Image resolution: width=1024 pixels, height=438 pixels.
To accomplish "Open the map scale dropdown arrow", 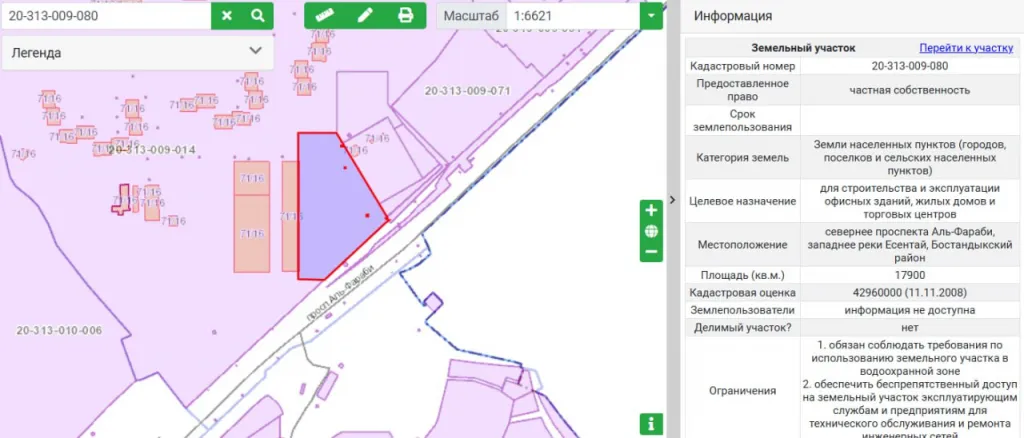I will click(x=652, y=15).
